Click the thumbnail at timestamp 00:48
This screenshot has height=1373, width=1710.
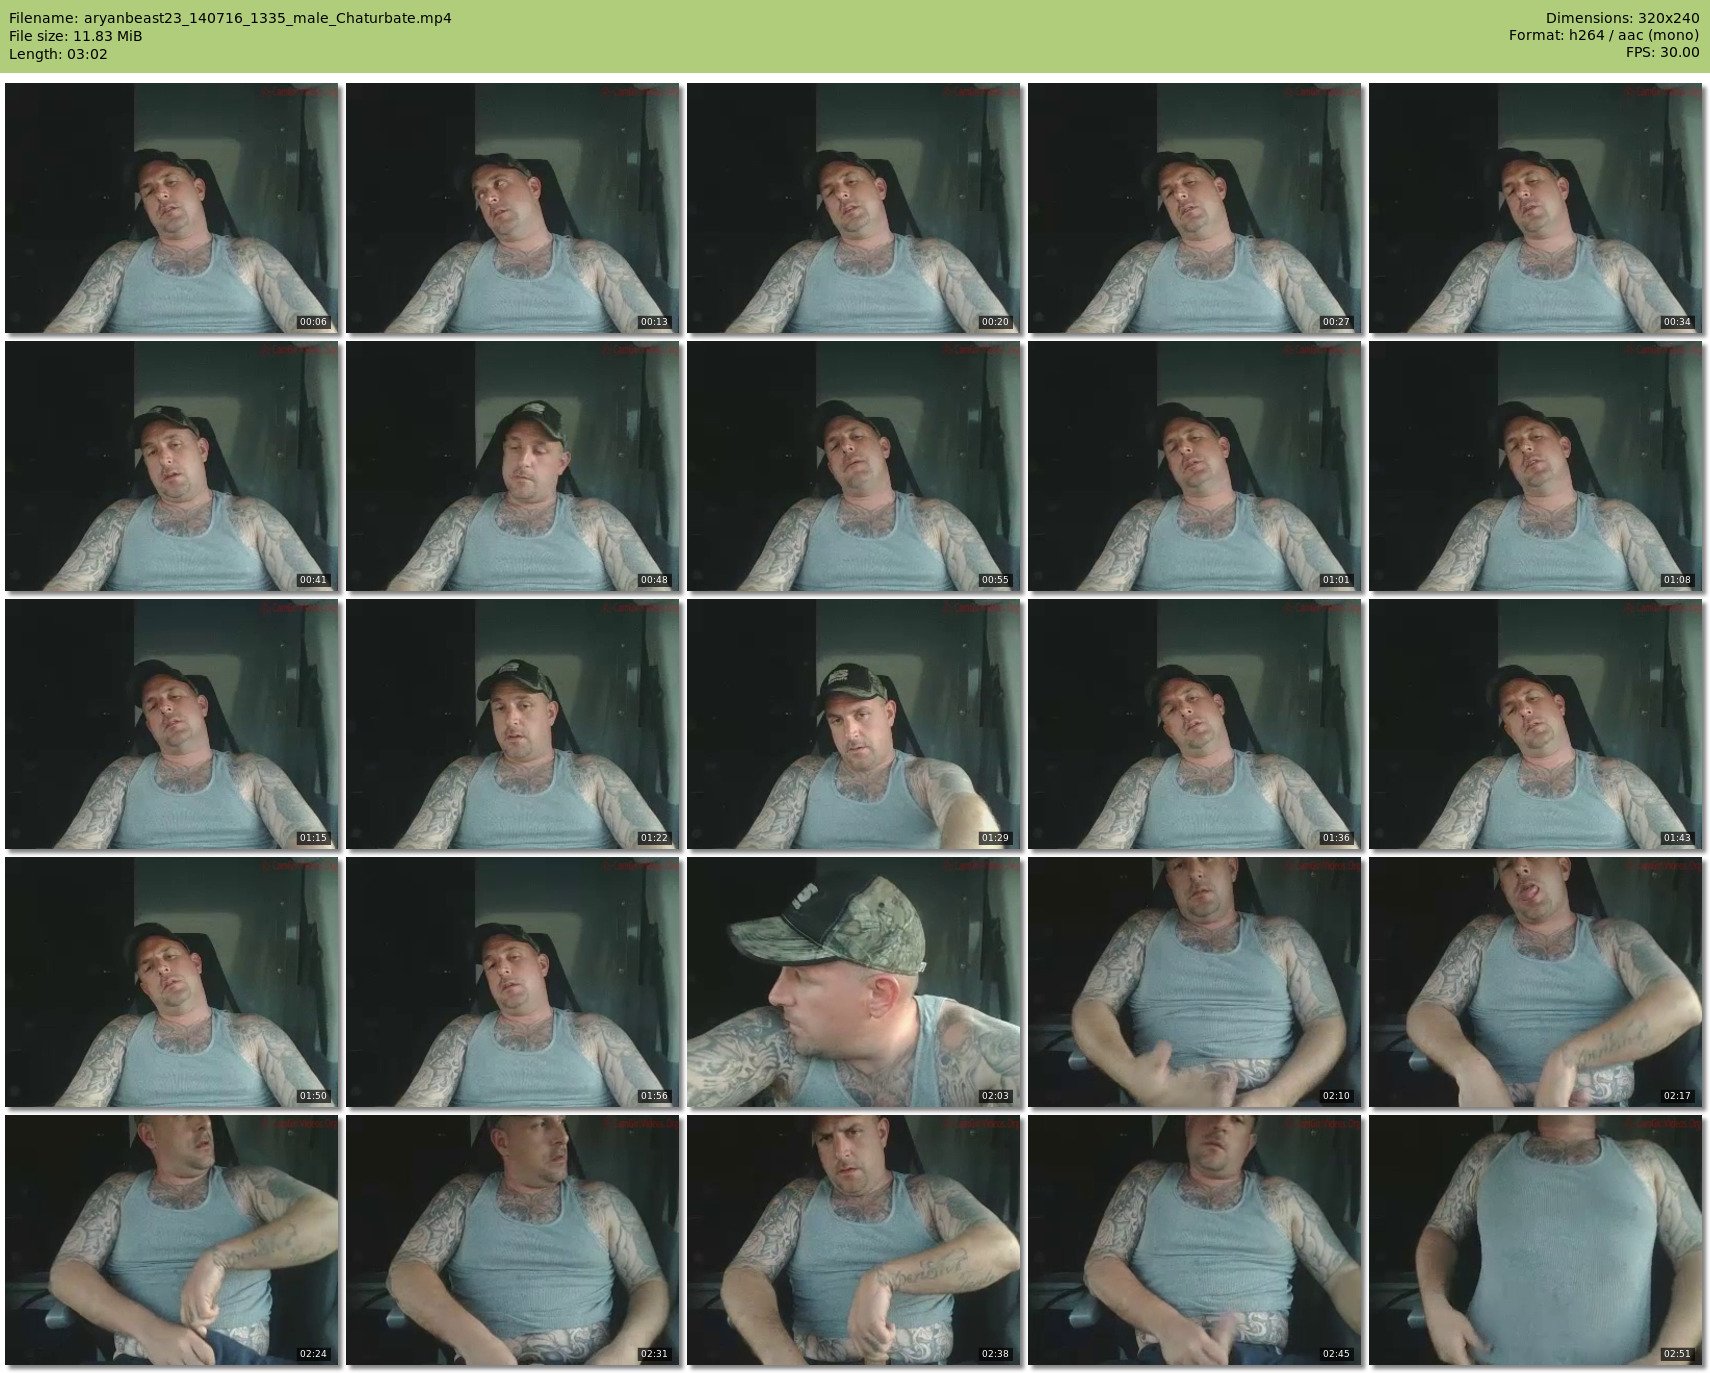coord(512,466)
